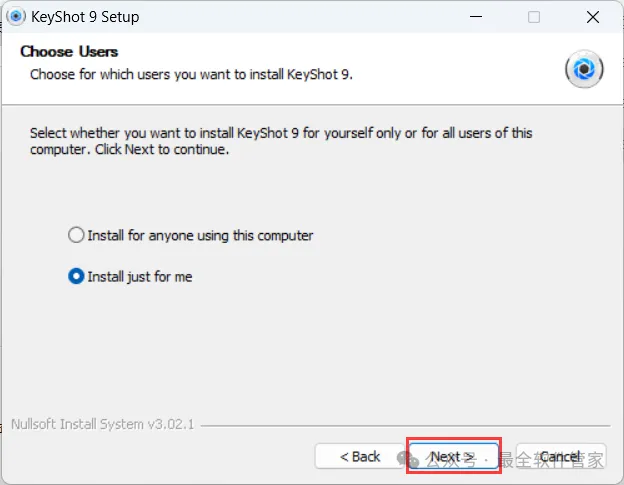This screenshot has width=624, height=485.
Task: Continue installation with the Next button
Action: pyautogui.click(x=453, y=456)
